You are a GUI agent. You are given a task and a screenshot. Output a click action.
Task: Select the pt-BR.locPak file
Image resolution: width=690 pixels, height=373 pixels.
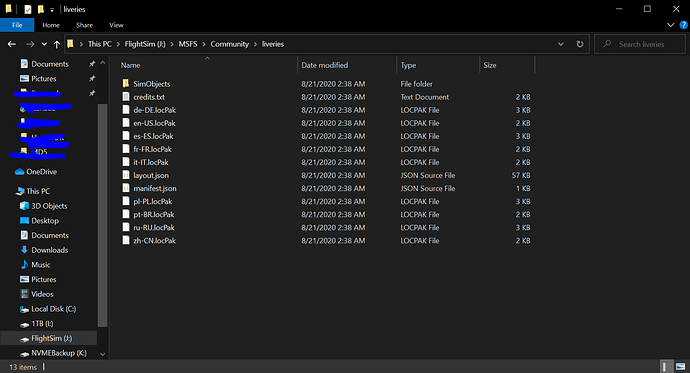point(154,215)
